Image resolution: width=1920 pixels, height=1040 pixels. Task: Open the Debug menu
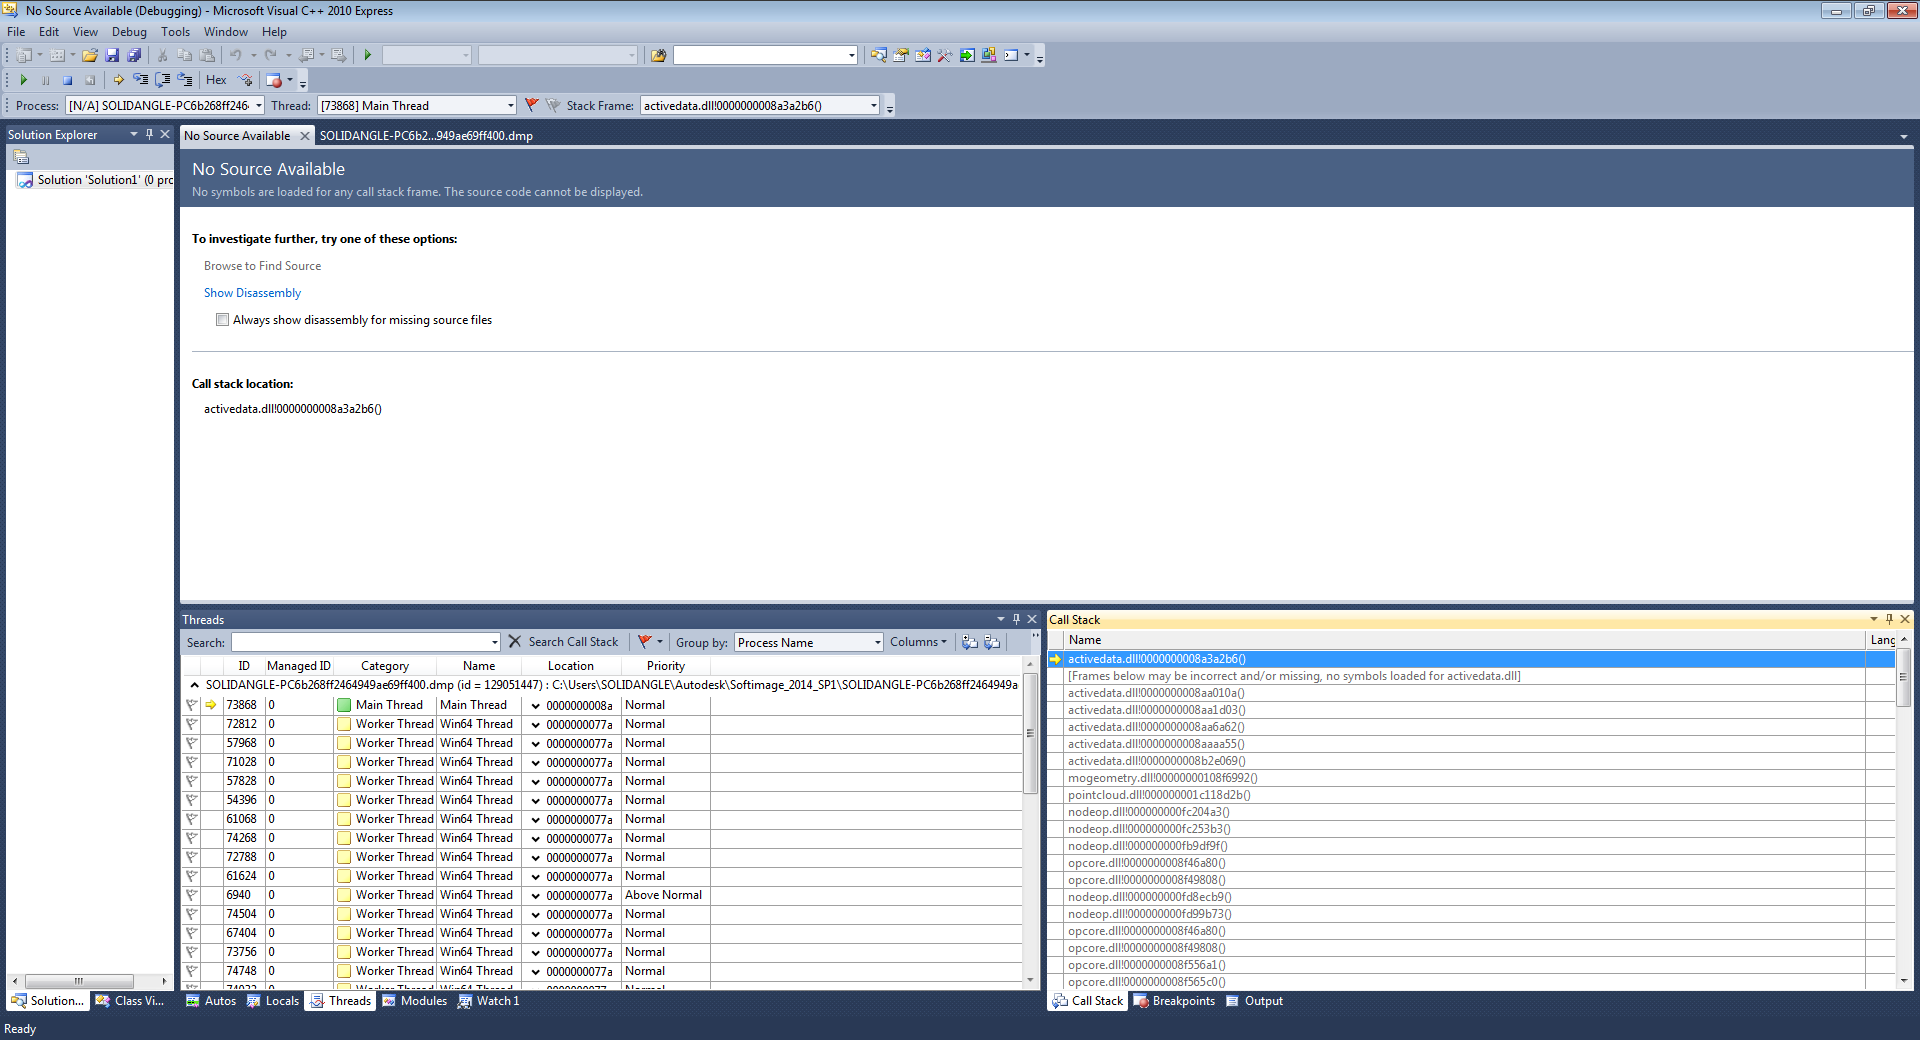coord(129,32)
